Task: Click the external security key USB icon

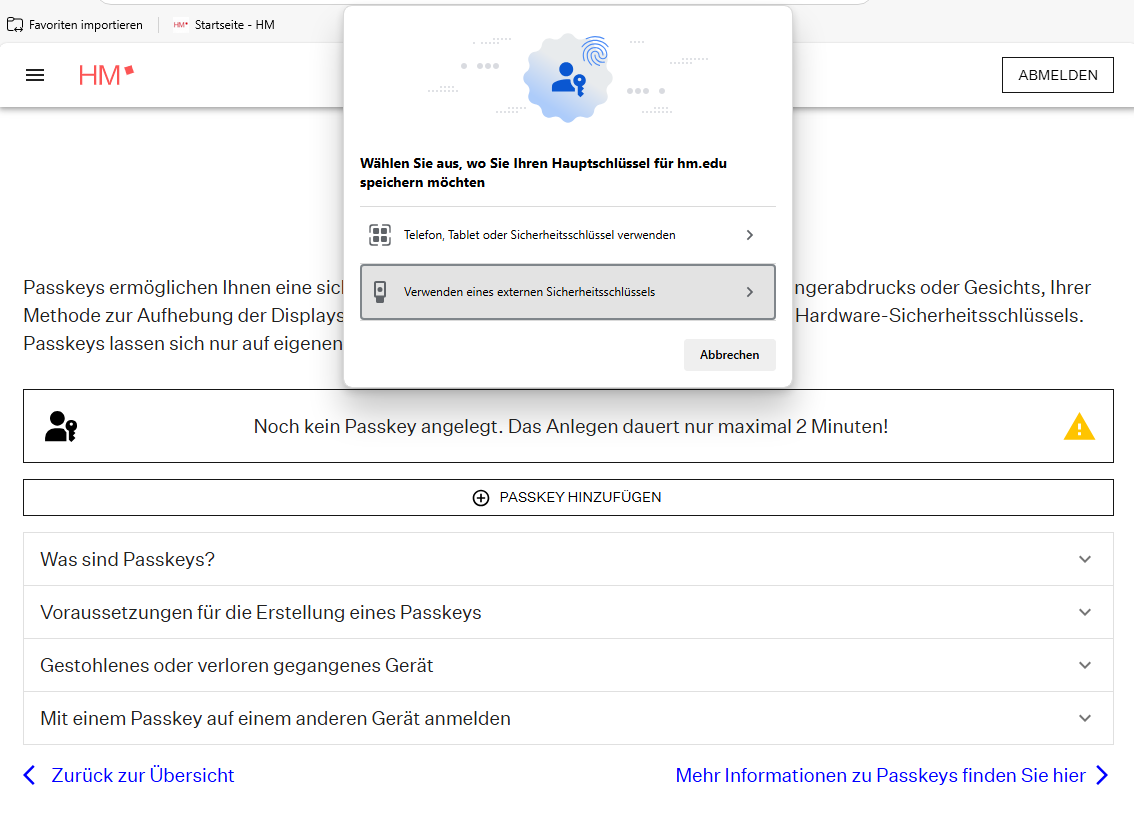Action: click(380, 292)
